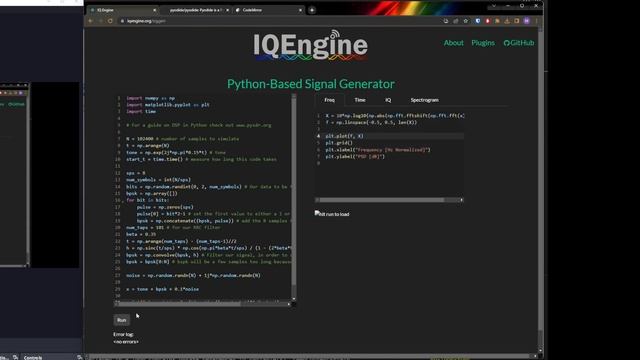Bookmark this page with the star icon
640x360 pixels.
[466, 21]
